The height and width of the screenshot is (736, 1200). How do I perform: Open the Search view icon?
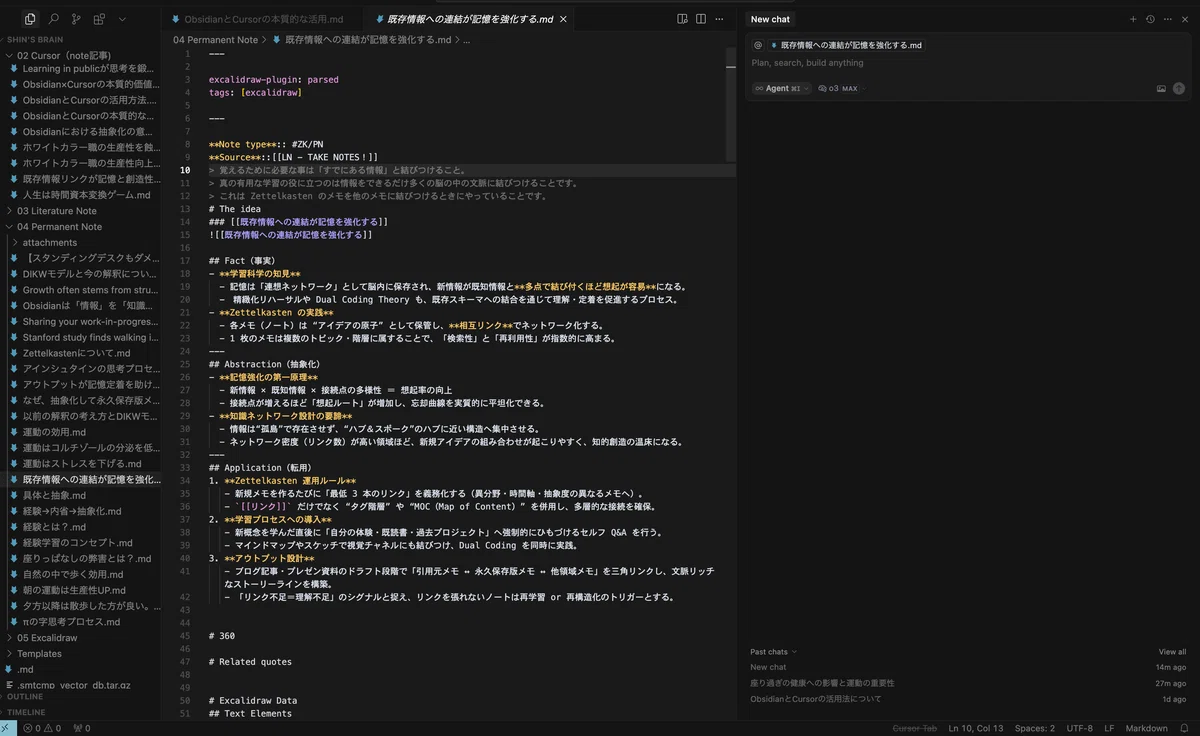click(53, 19)
